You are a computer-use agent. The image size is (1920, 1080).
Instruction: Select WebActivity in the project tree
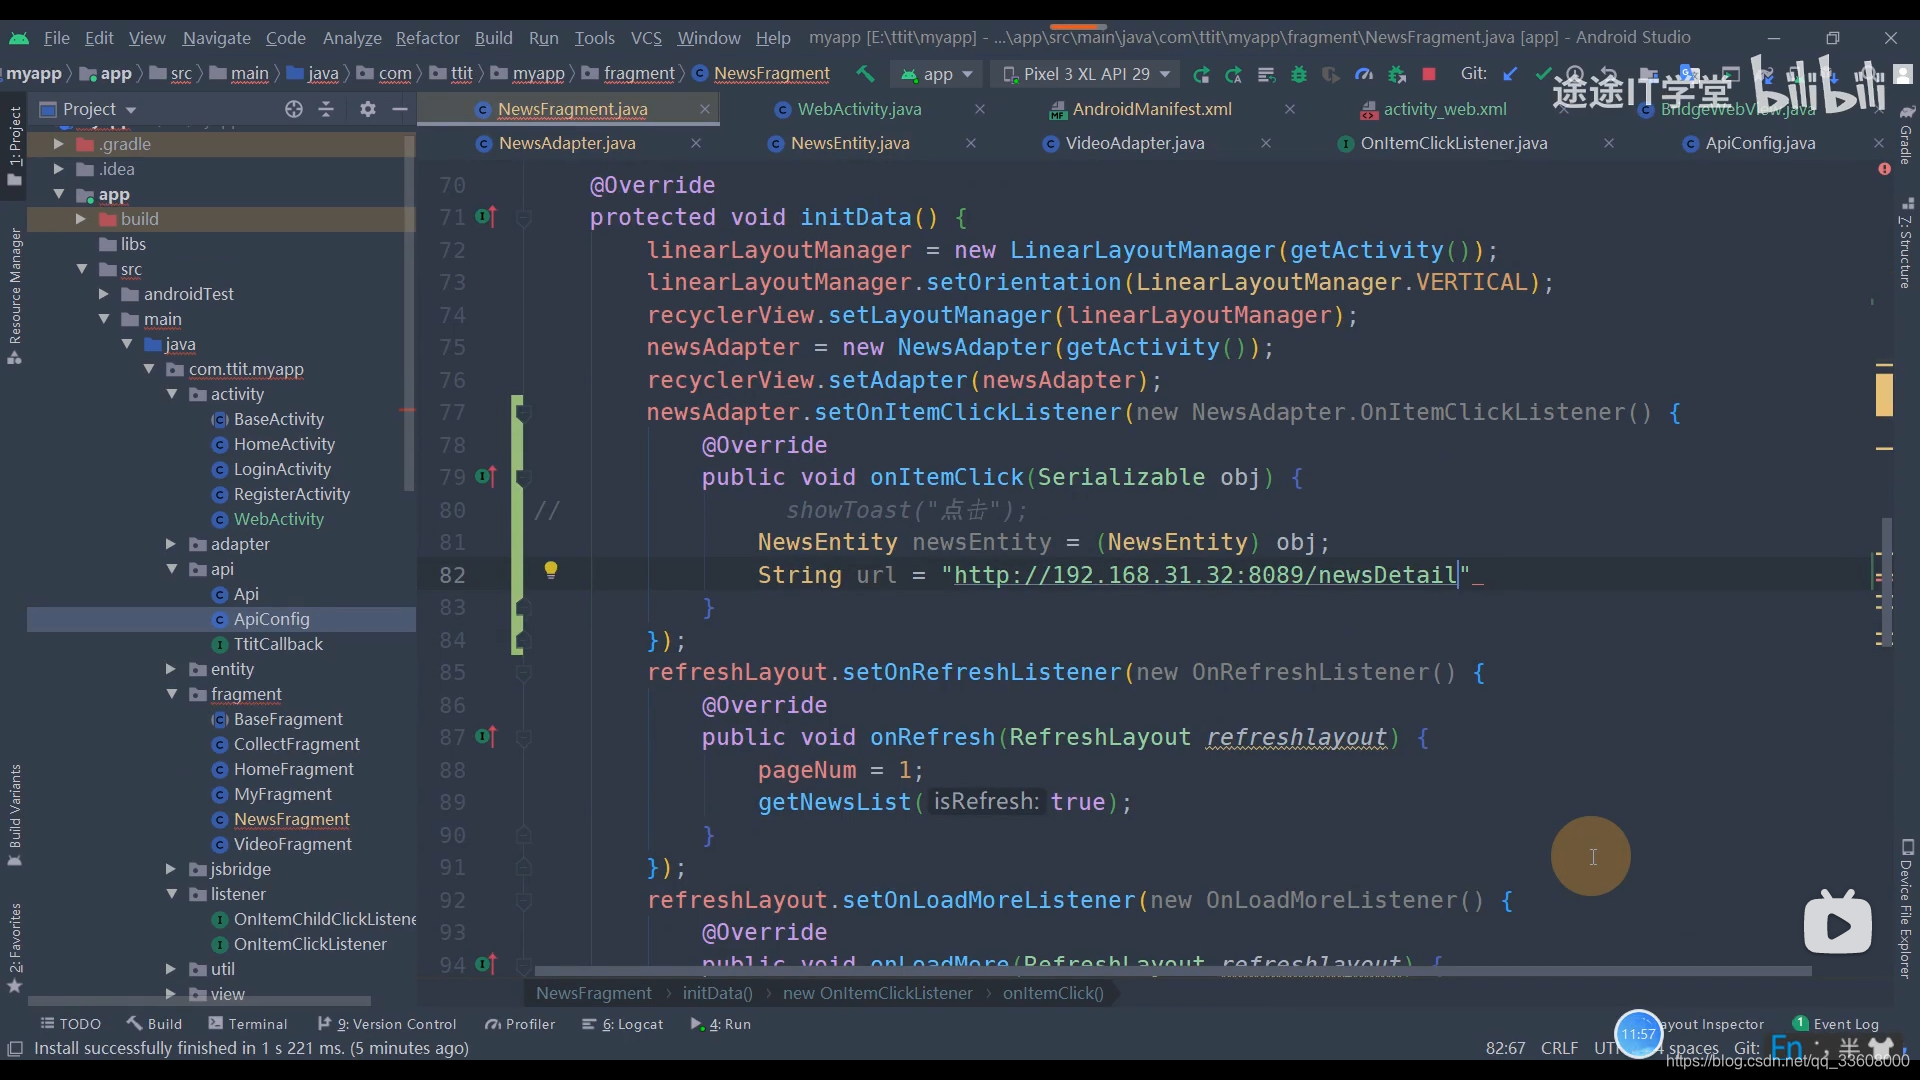pyautogui.click(x=278, y=519)
